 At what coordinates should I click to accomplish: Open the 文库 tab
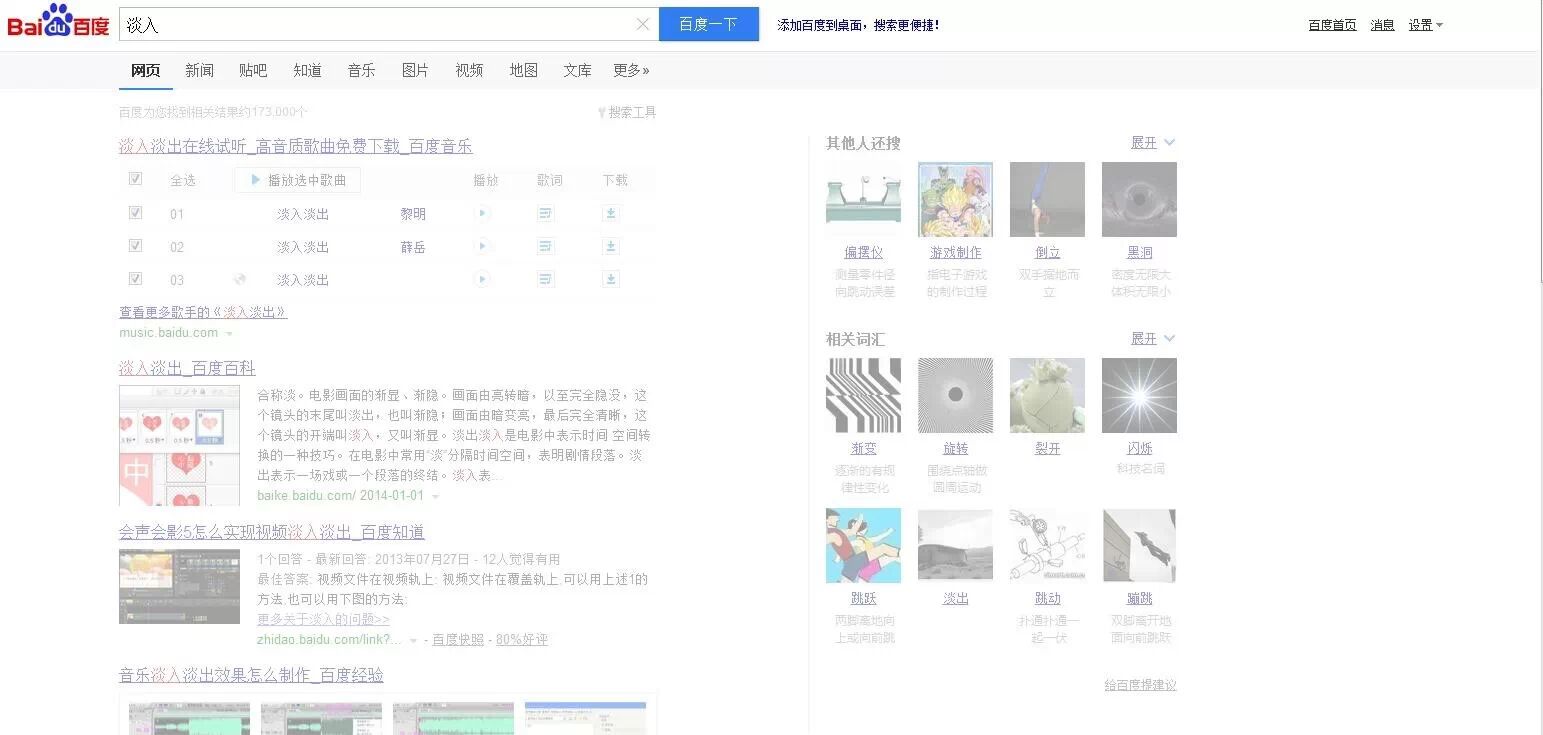(577, 70)
